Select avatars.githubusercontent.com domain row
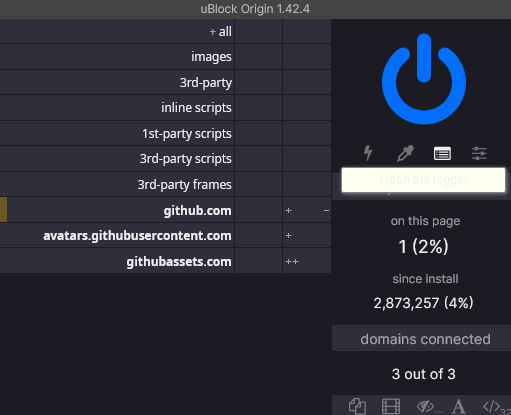This screenshot has height=415, width=511. [117, 236]
